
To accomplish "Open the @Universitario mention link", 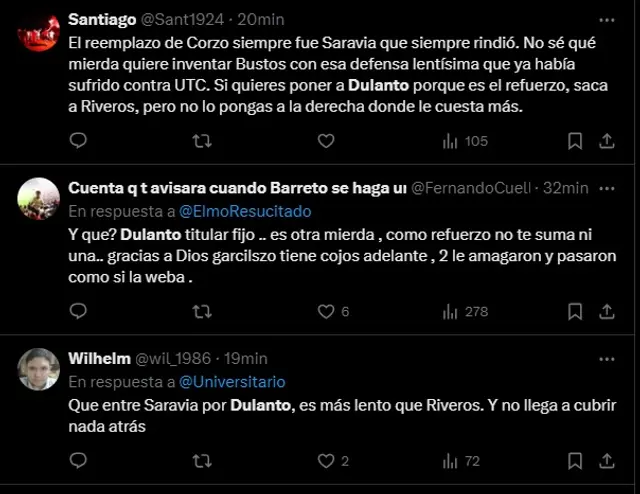I will (232, 382).
